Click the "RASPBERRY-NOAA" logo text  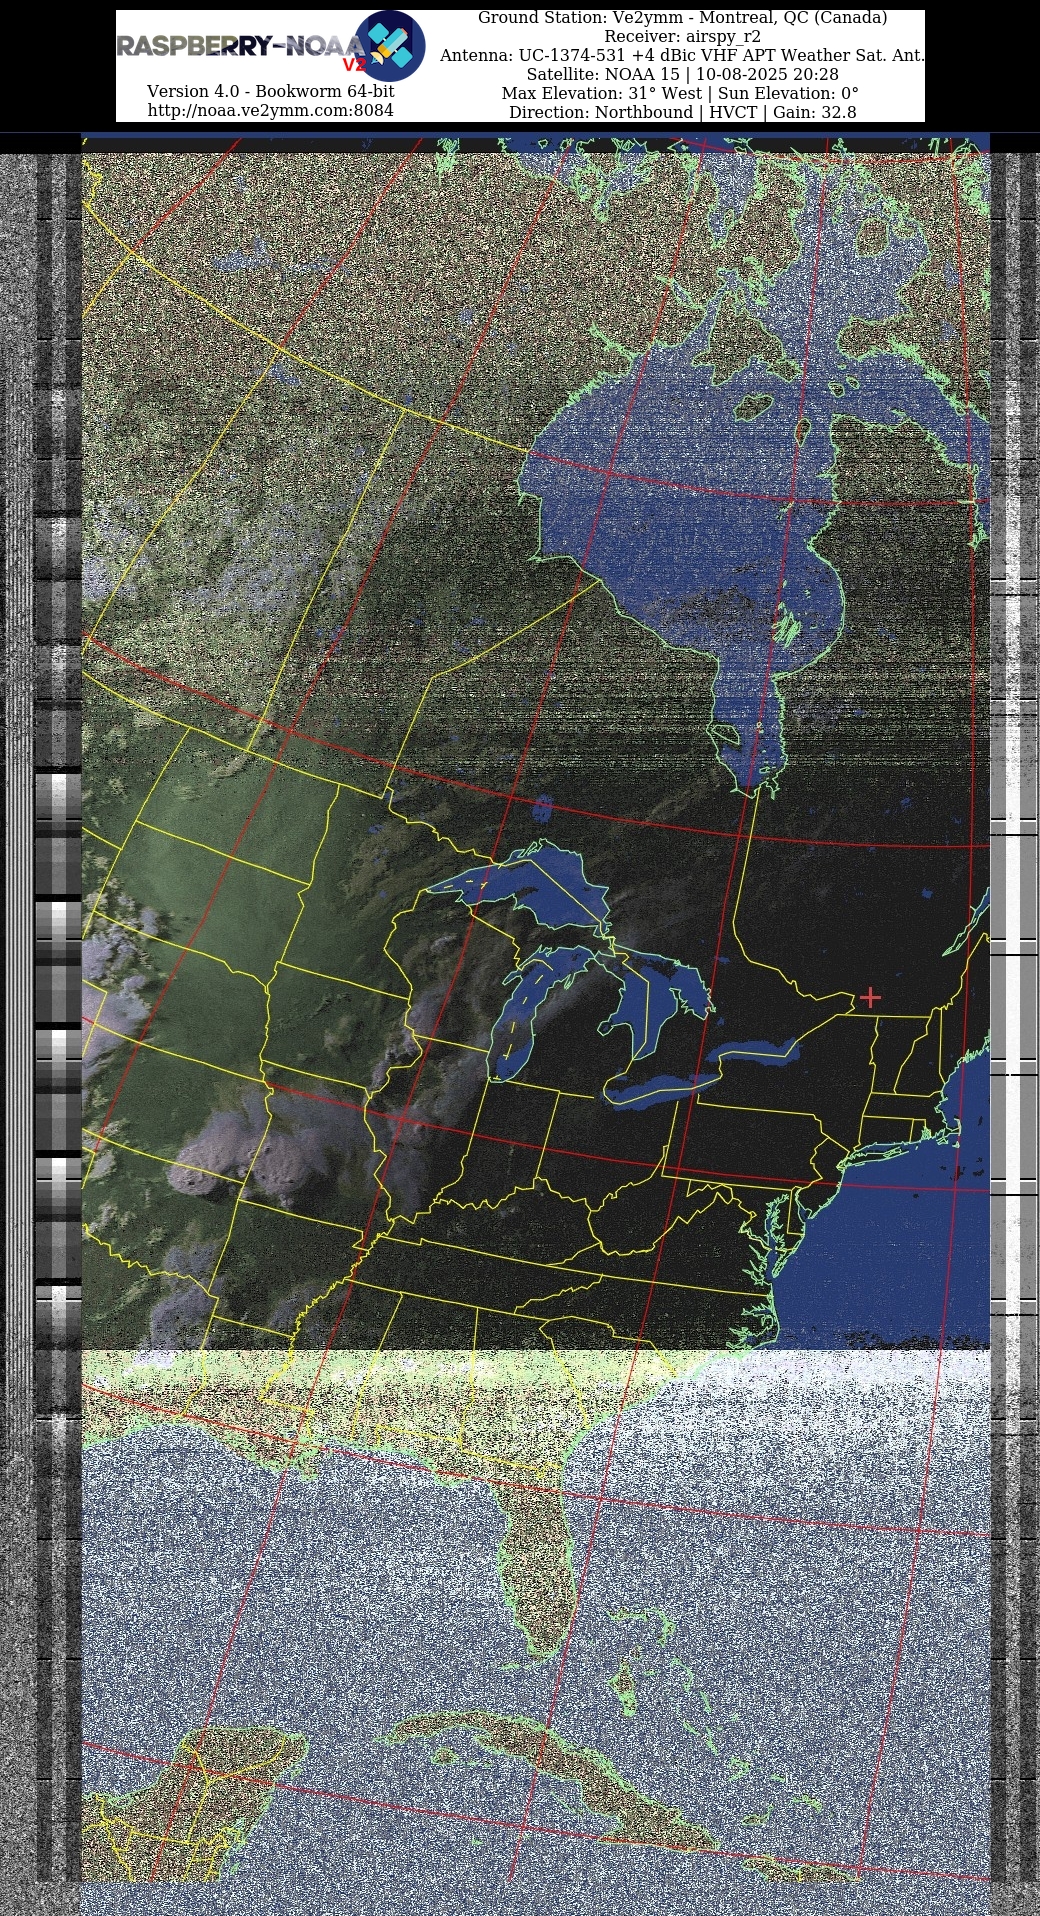241,46
